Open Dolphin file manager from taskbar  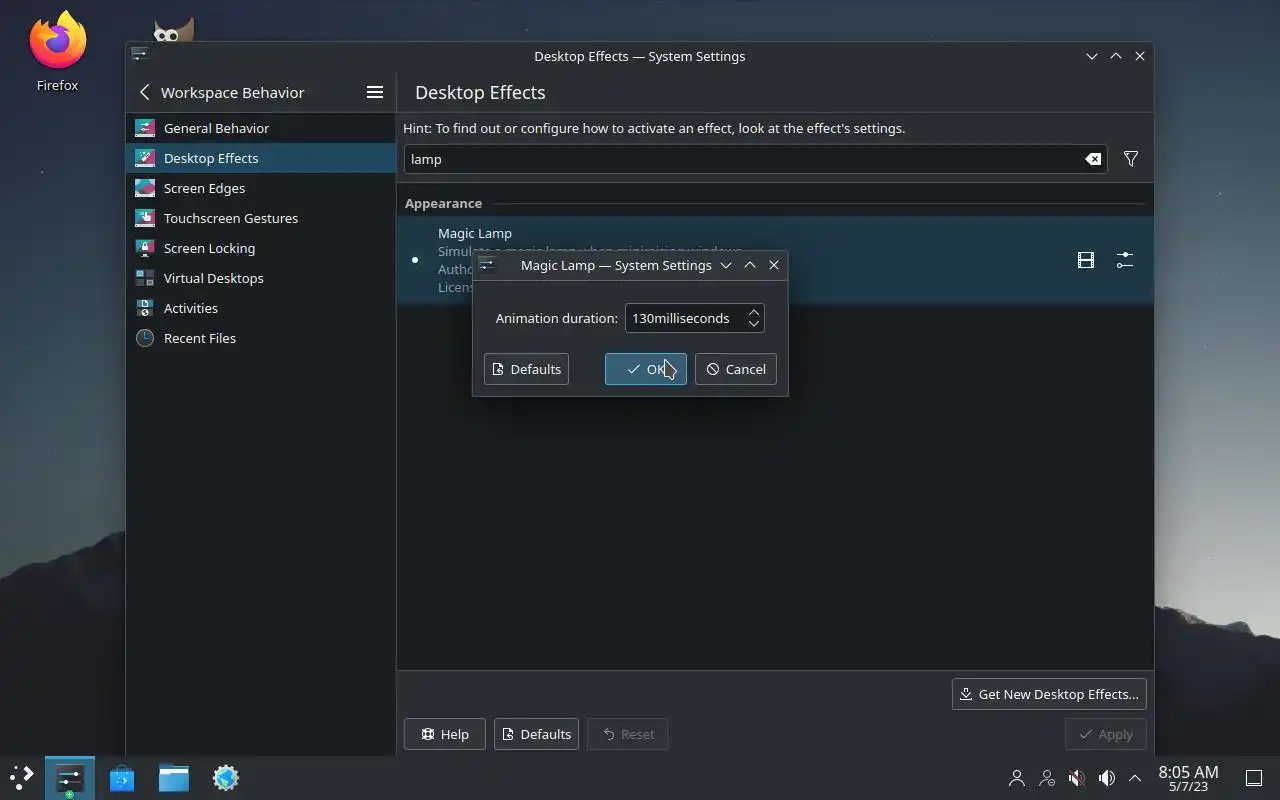(174, 777)
